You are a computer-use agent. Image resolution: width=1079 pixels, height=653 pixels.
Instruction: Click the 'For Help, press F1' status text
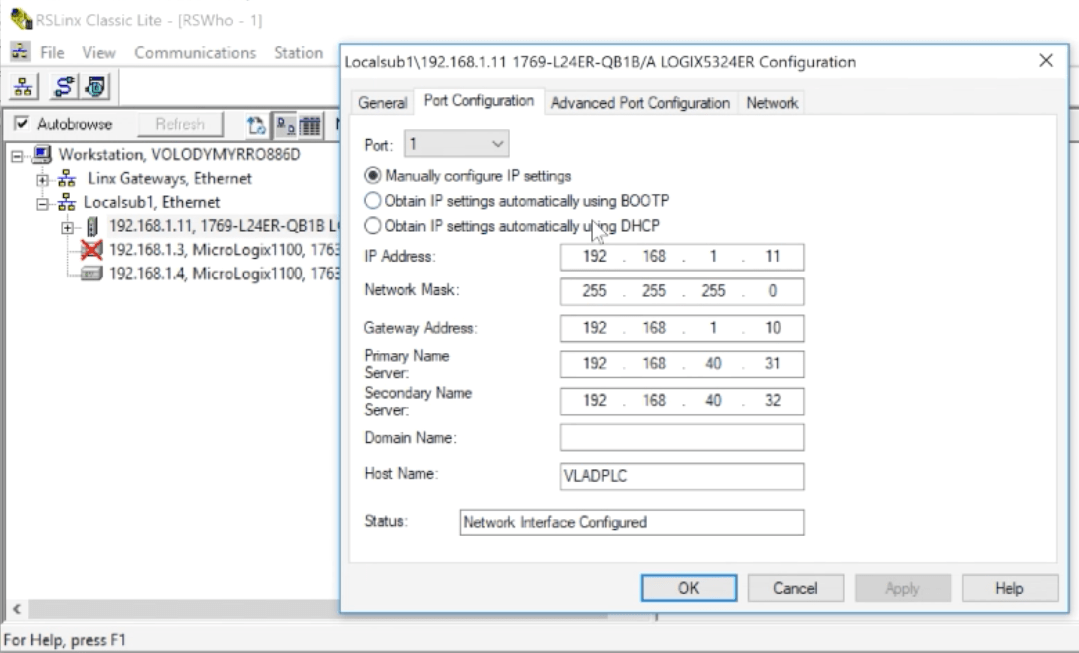tap(65, 640)
